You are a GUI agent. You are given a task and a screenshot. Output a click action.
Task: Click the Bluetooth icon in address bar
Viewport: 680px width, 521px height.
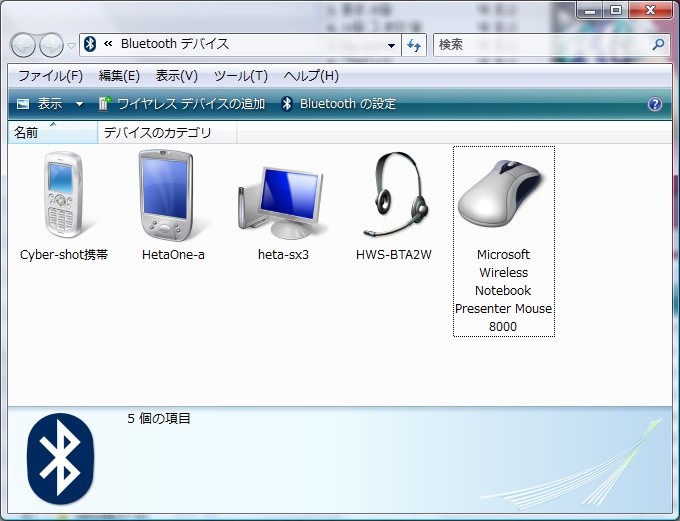pos(89,44)
